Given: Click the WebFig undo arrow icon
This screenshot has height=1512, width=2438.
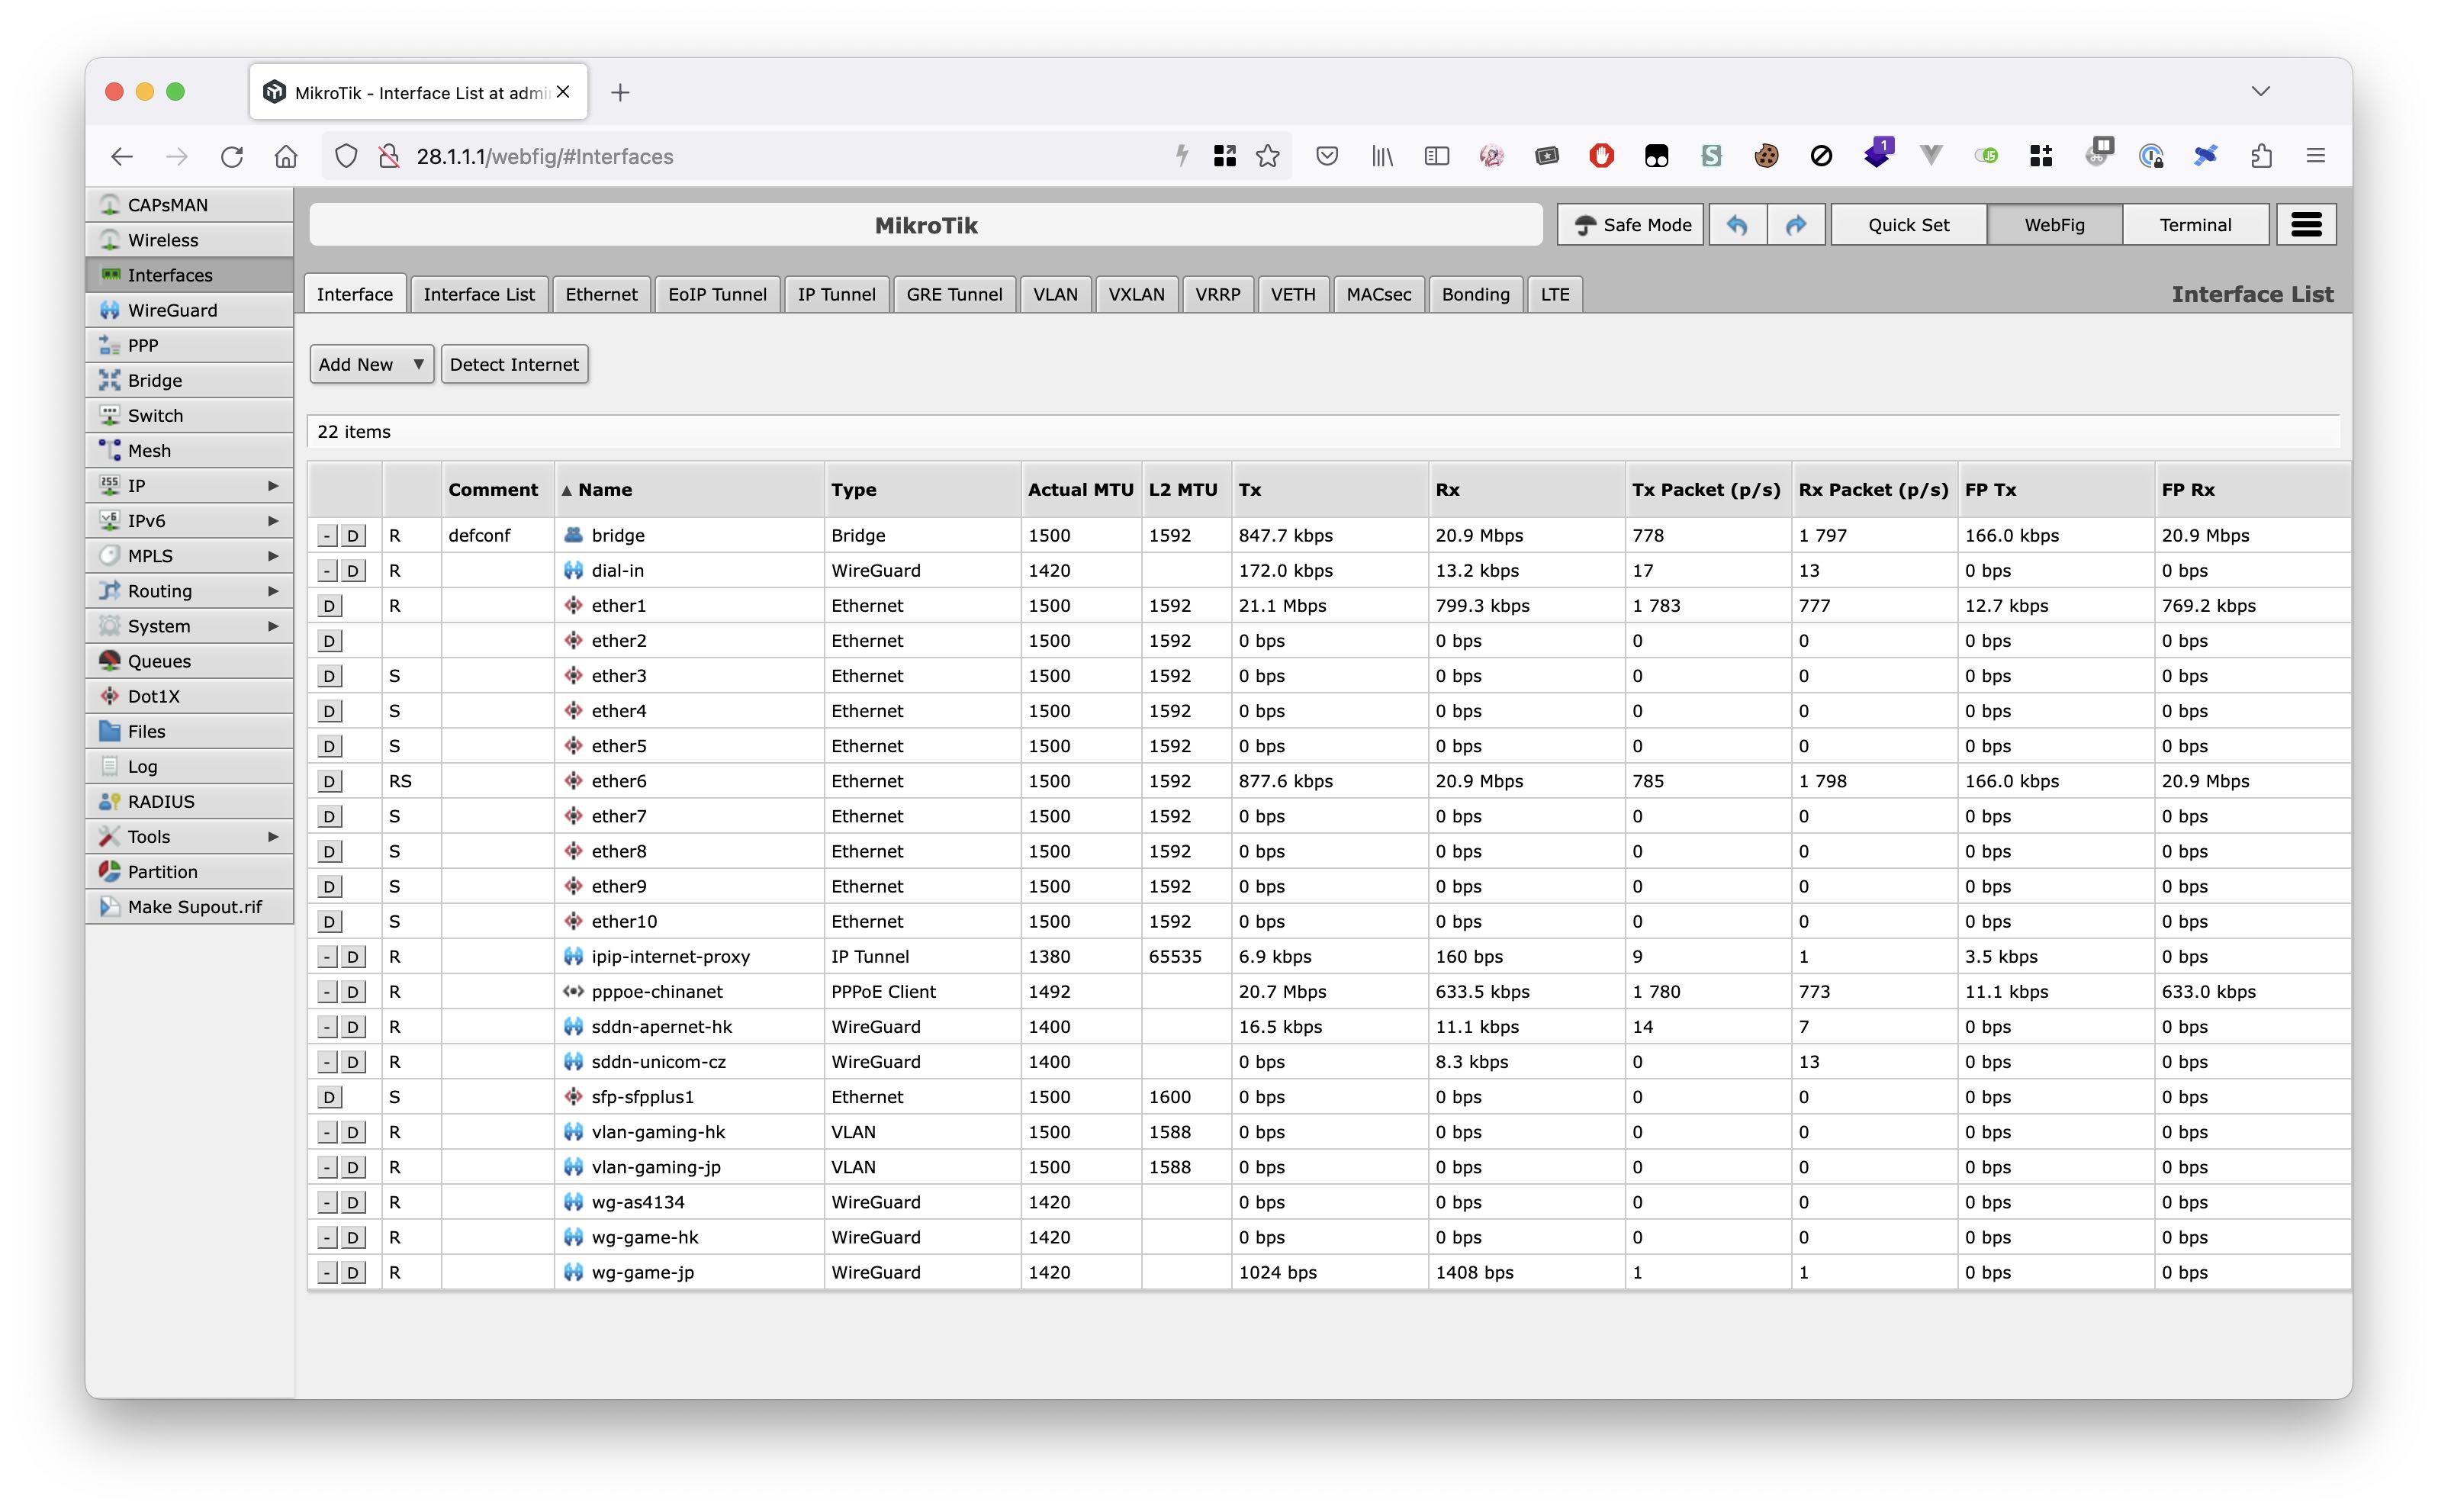Looking at the screenshot, I should (x=1737, y=225).
